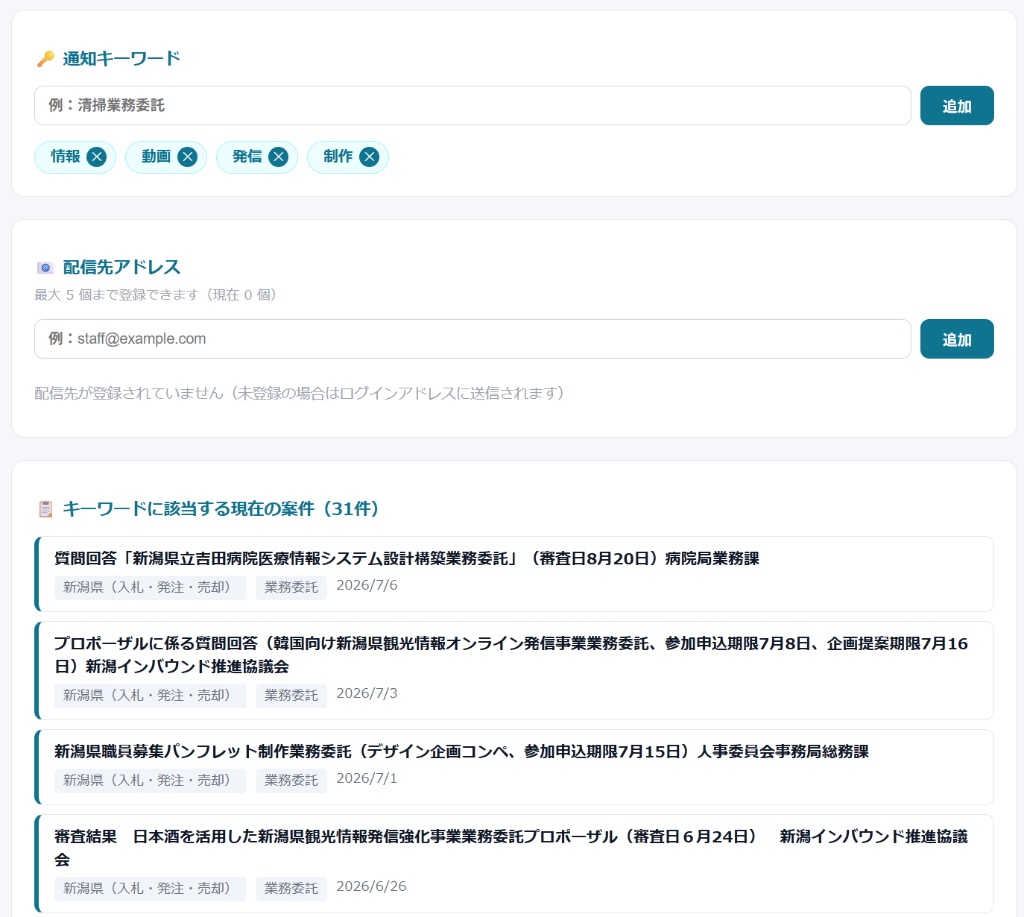
Task: Remove the 情報 keyword tag
Action: (x=97, y=157)
